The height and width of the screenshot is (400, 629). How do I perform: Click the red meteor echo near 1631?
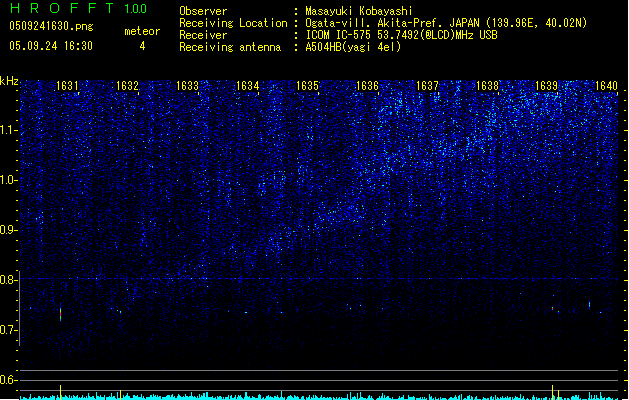point(61,313)
